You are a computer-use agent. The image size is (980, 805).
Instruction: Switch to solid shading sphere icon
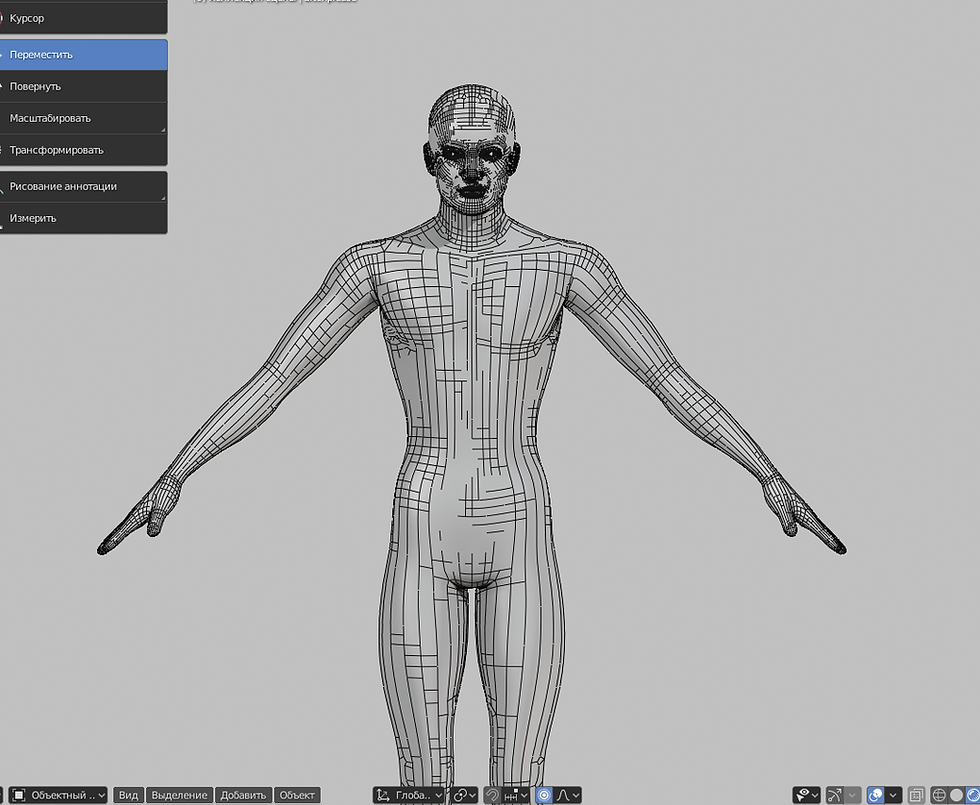[956, 795]
